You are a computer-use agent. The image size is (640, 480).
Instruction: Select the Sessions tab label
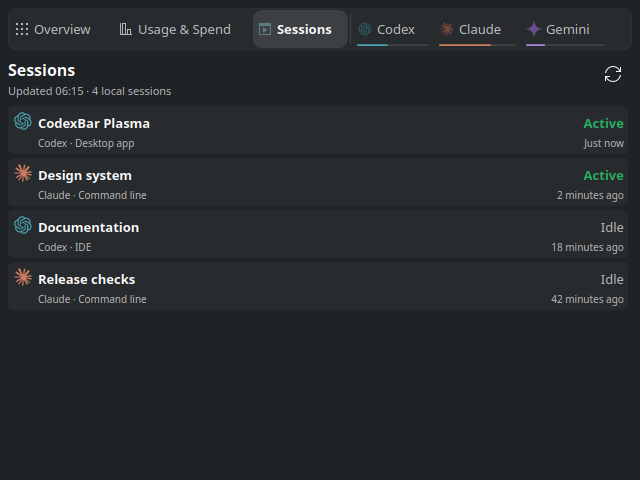pos(304,29)
